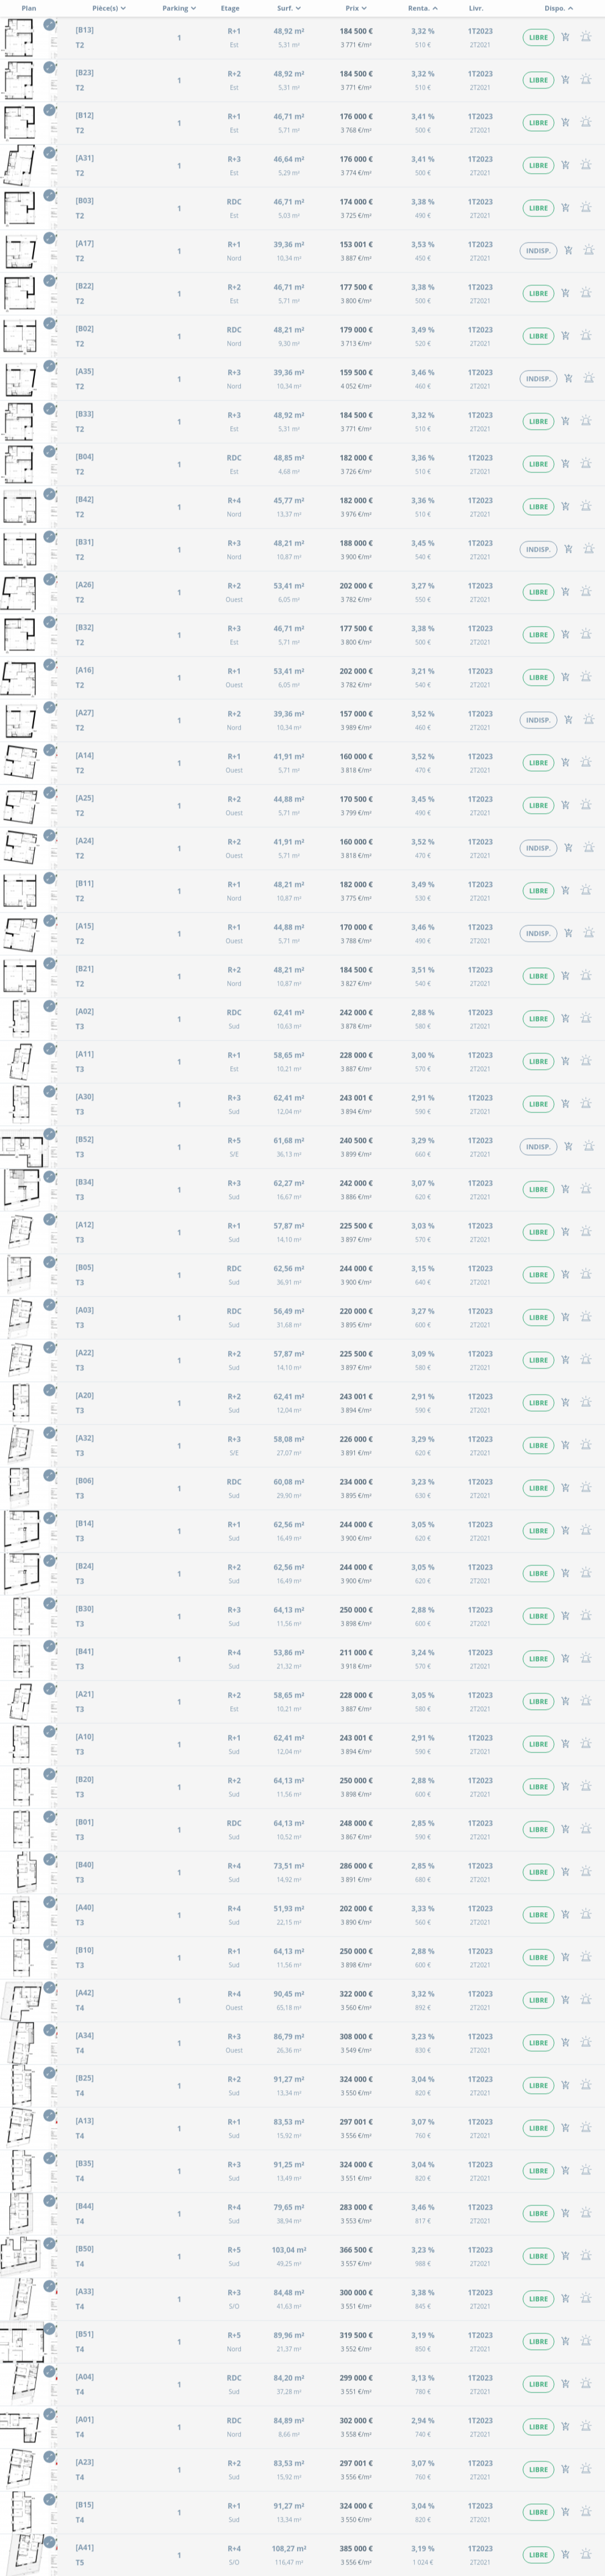
Task: Click the alert bell for lot A17
Action: click(x=588, y=251)
